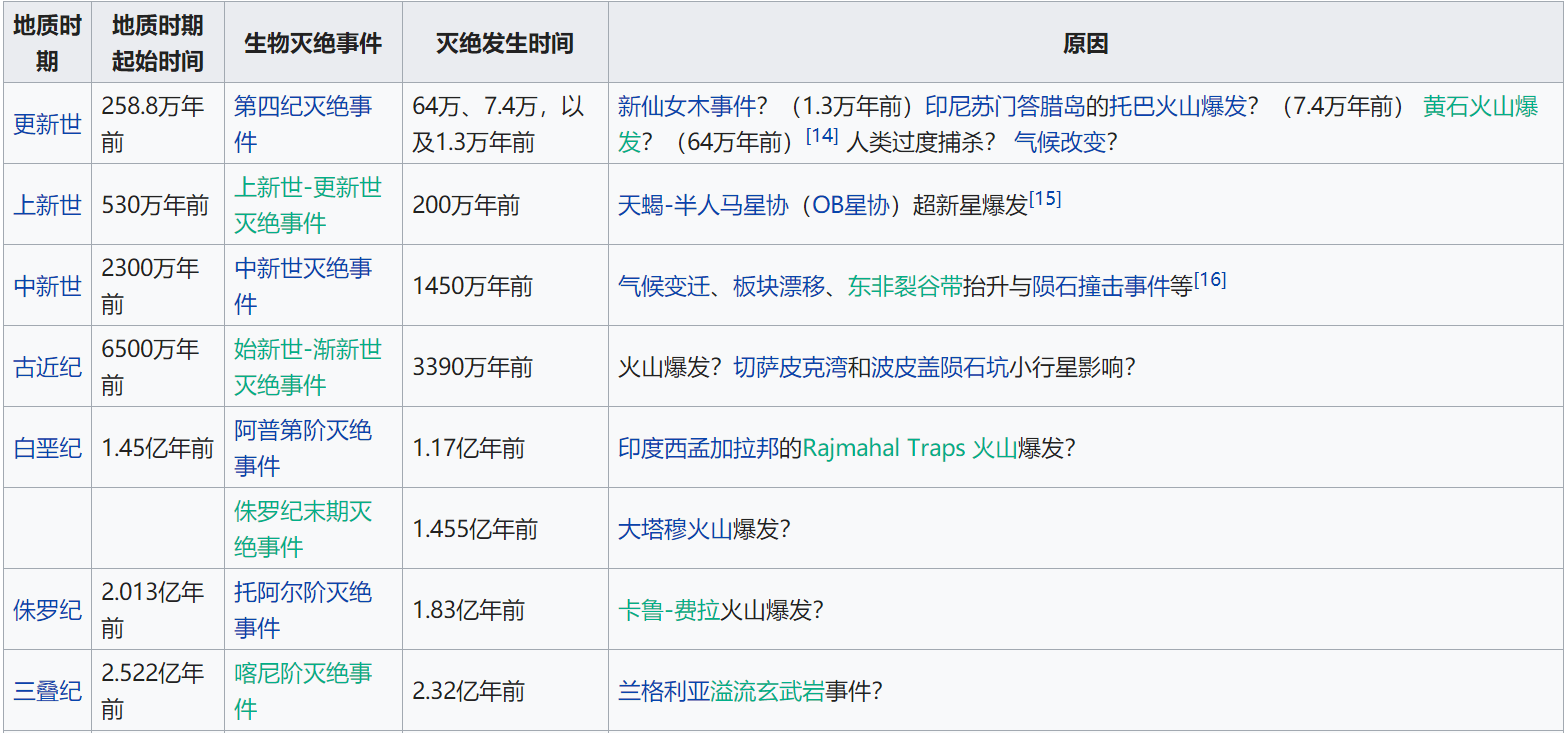Open the 兰格利亚 link
The width and height of the screenshot is (1566, 733).
coord(664,691)
